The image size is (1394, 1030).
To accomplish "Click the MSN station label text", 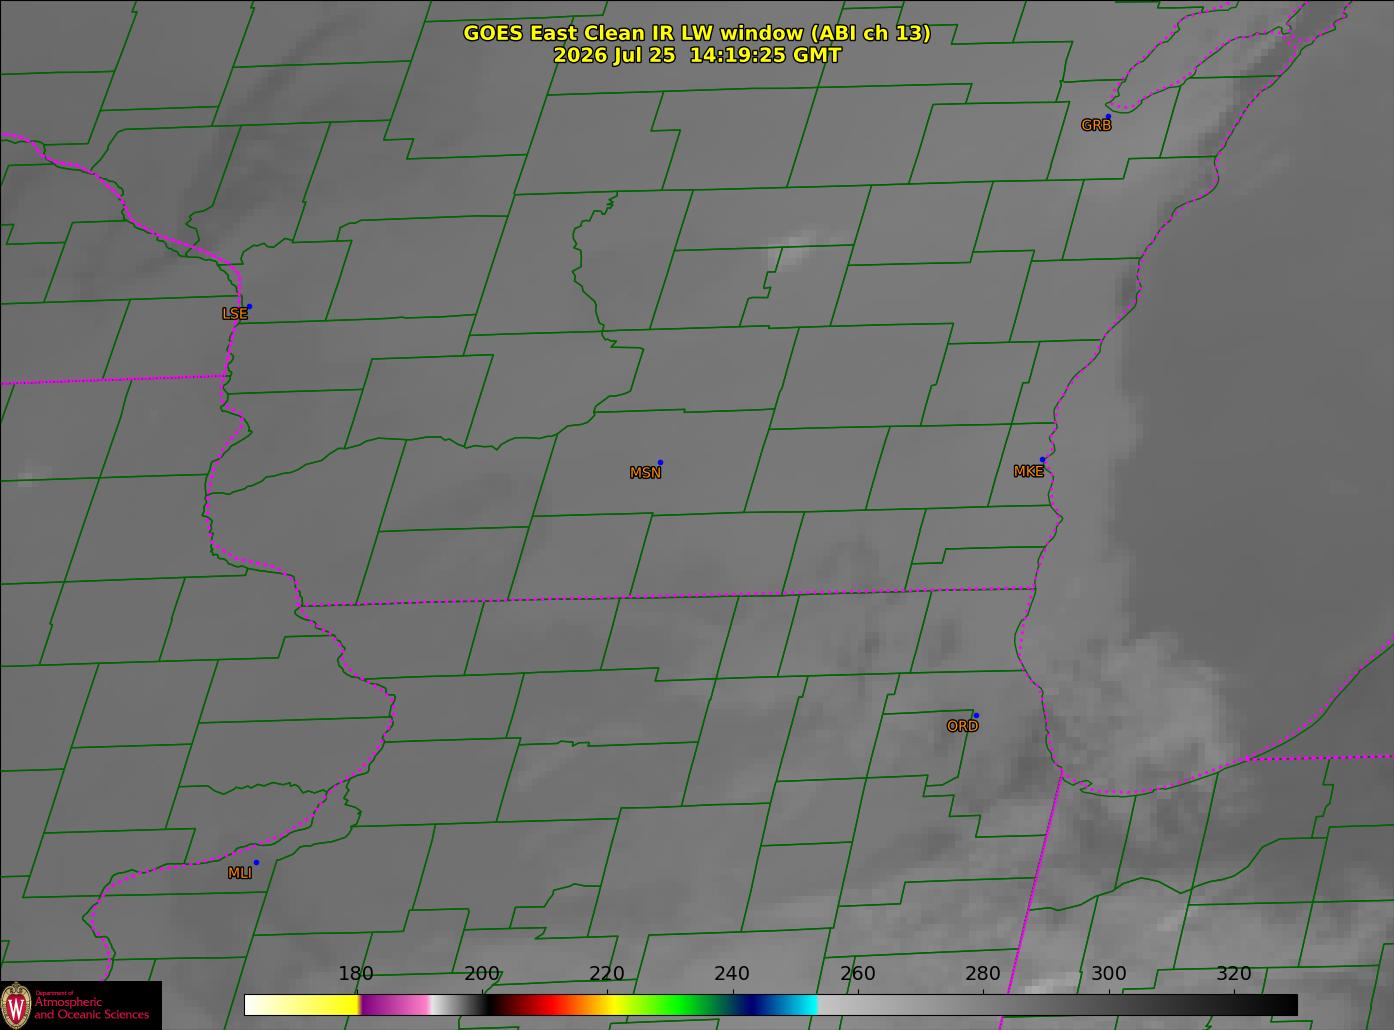I will pos(645,473).
